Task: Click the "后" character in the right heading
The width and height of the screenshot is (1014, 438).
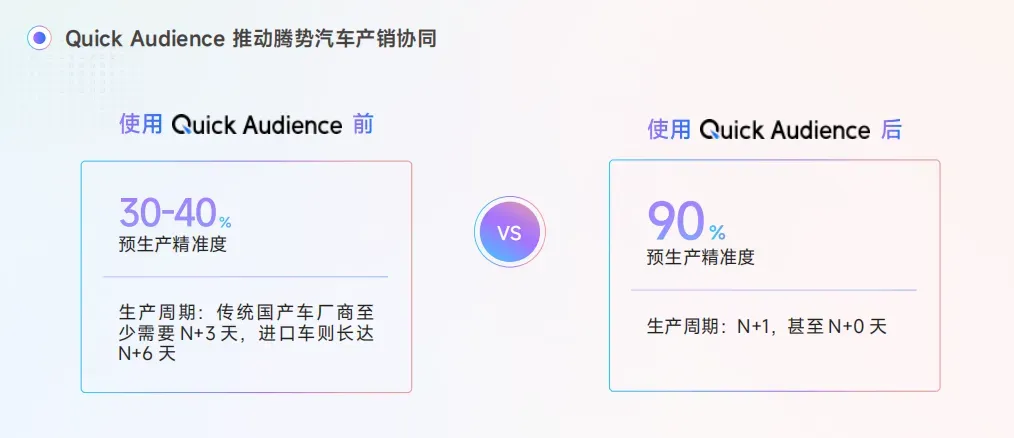Action: click(891, 130)
